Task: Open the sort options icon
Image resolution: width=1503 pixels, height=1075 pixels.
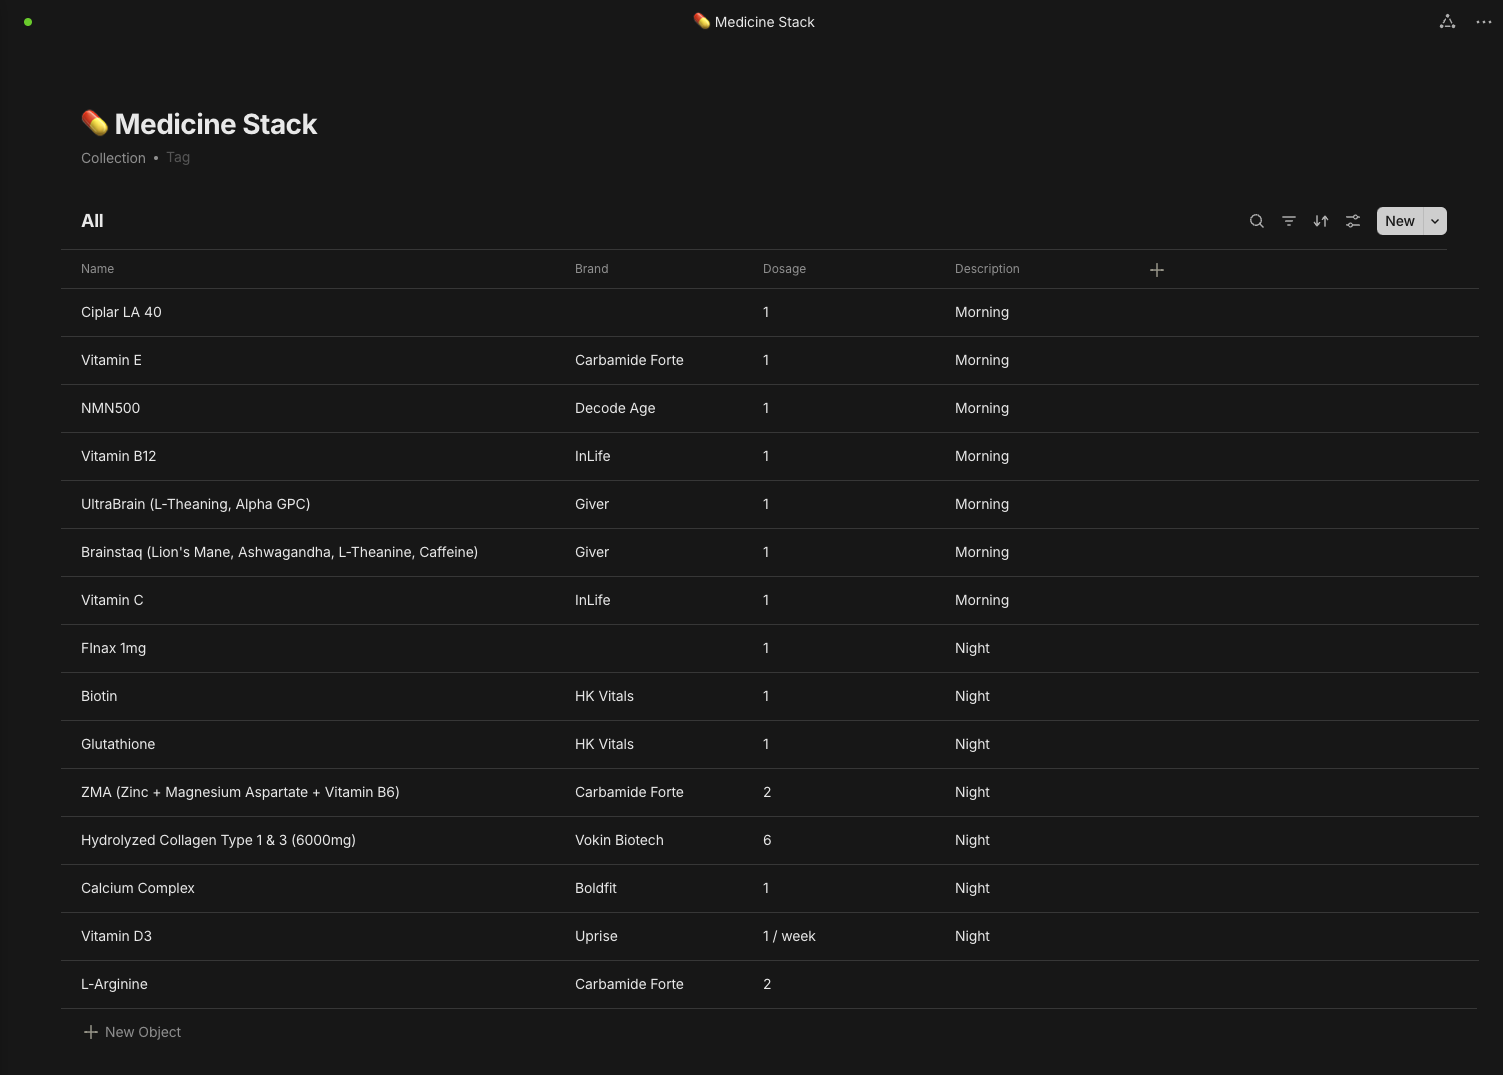Action: tap(1321, 221)
